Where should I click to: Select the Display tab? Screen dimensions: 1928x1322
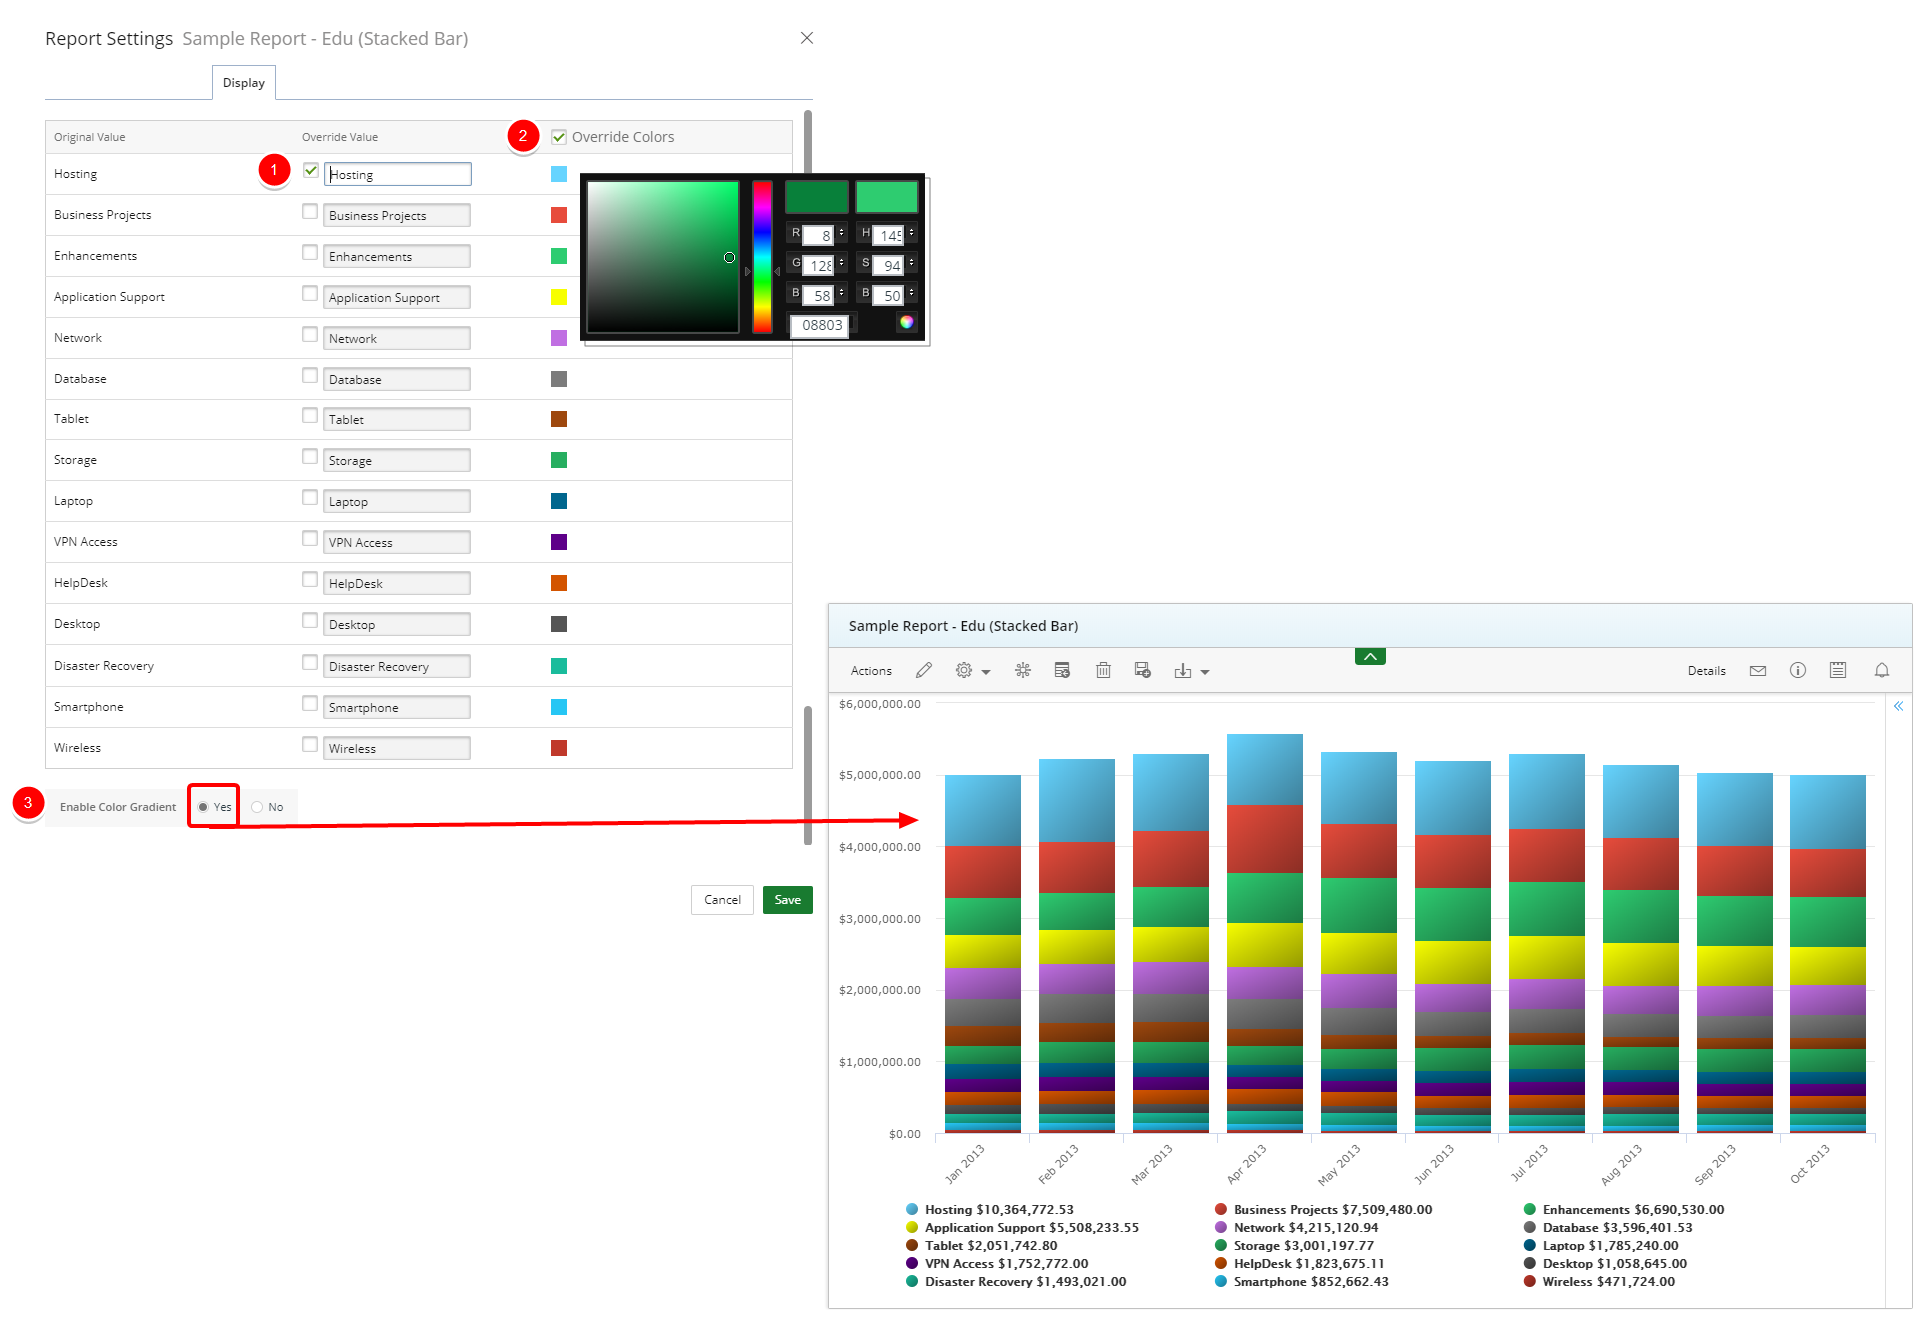pyautogui.click(x=244, y=83)
